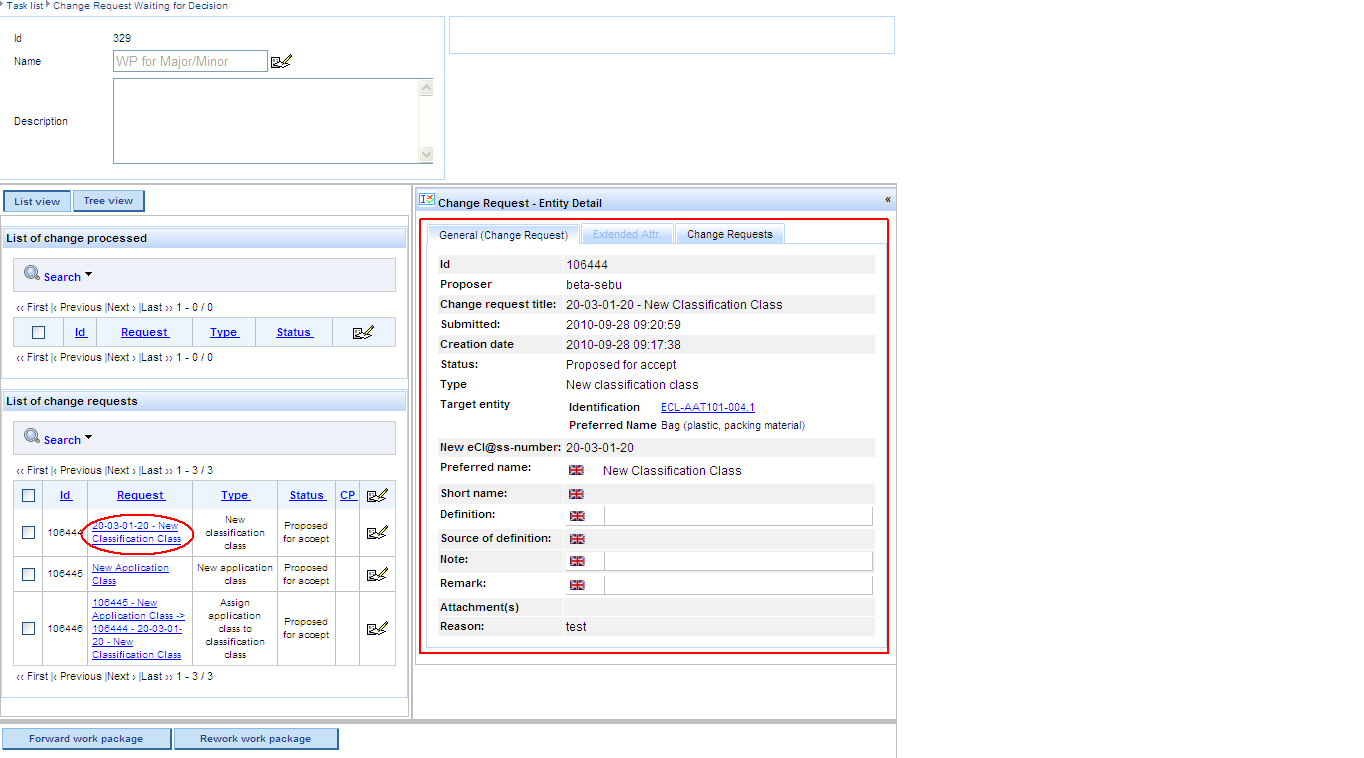Collapse the Entity Detail panel with double-arrow
The height and width of the screenshot is (758, 1364).
click(x=887, y=200)
